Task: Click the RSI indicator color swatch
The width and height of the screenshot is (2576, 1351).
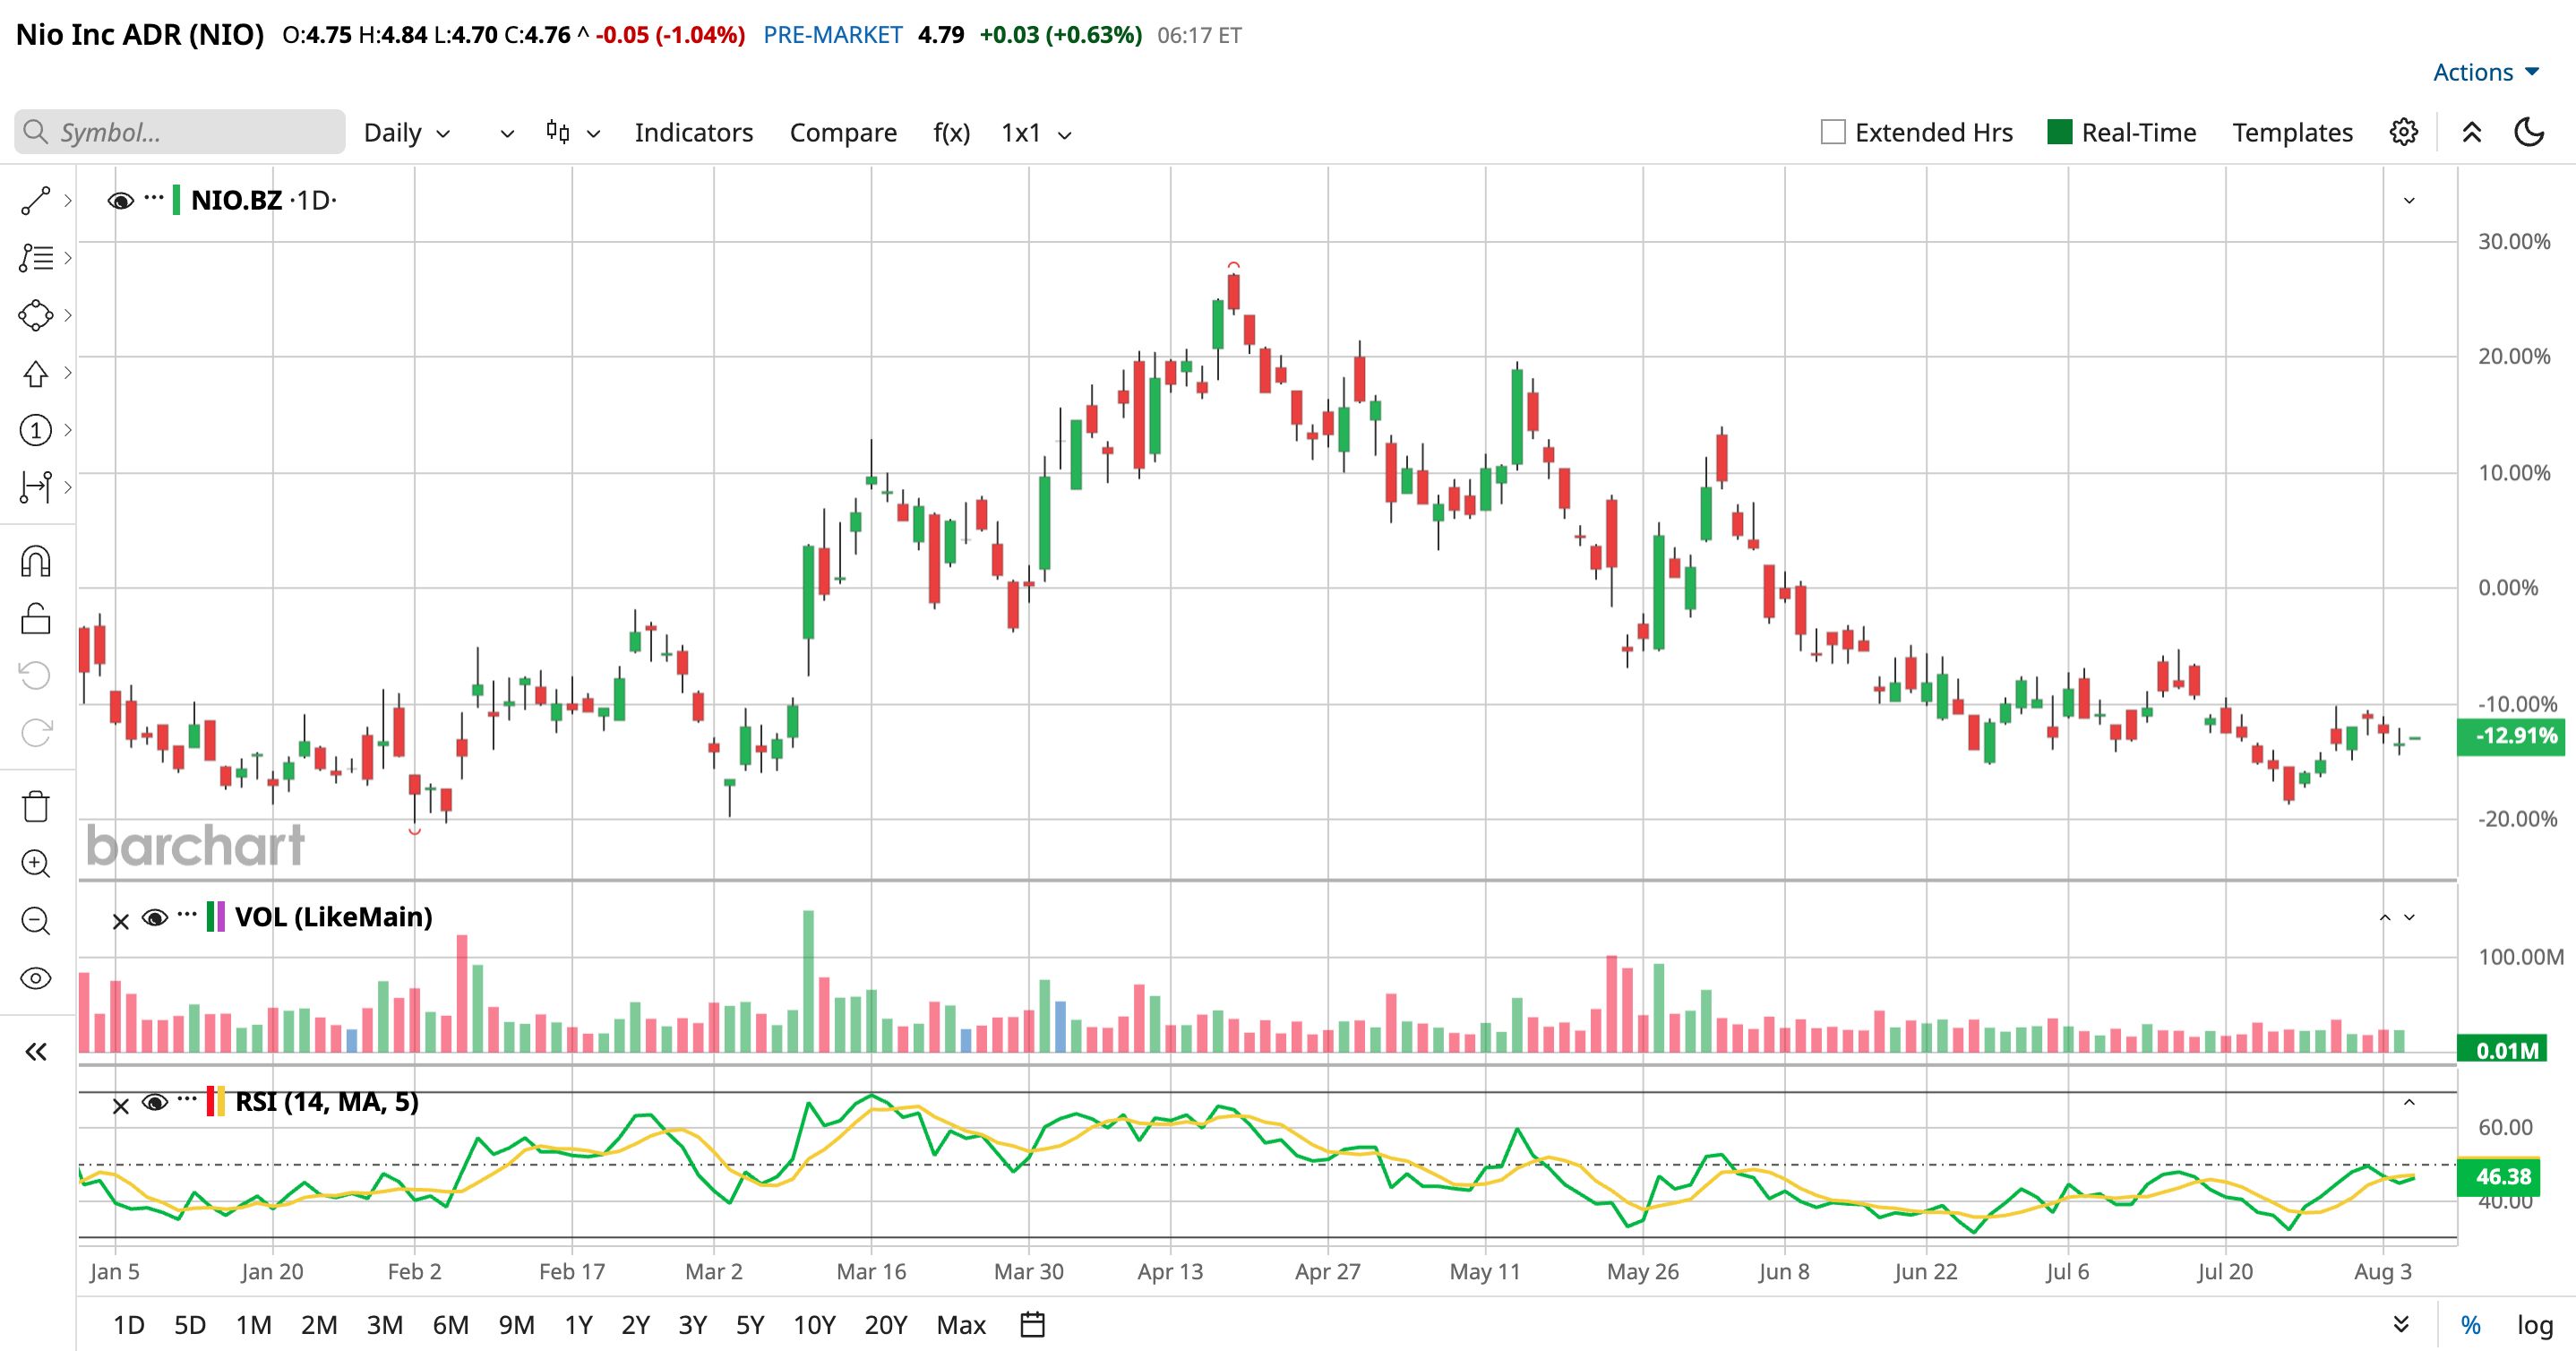Action: (x=216, y=1101)
